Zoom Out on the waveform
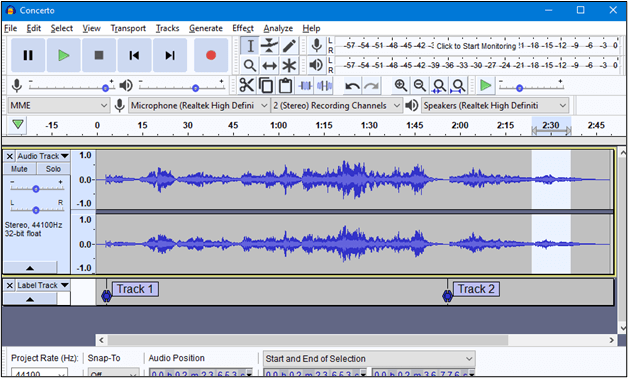 point(420,85)
